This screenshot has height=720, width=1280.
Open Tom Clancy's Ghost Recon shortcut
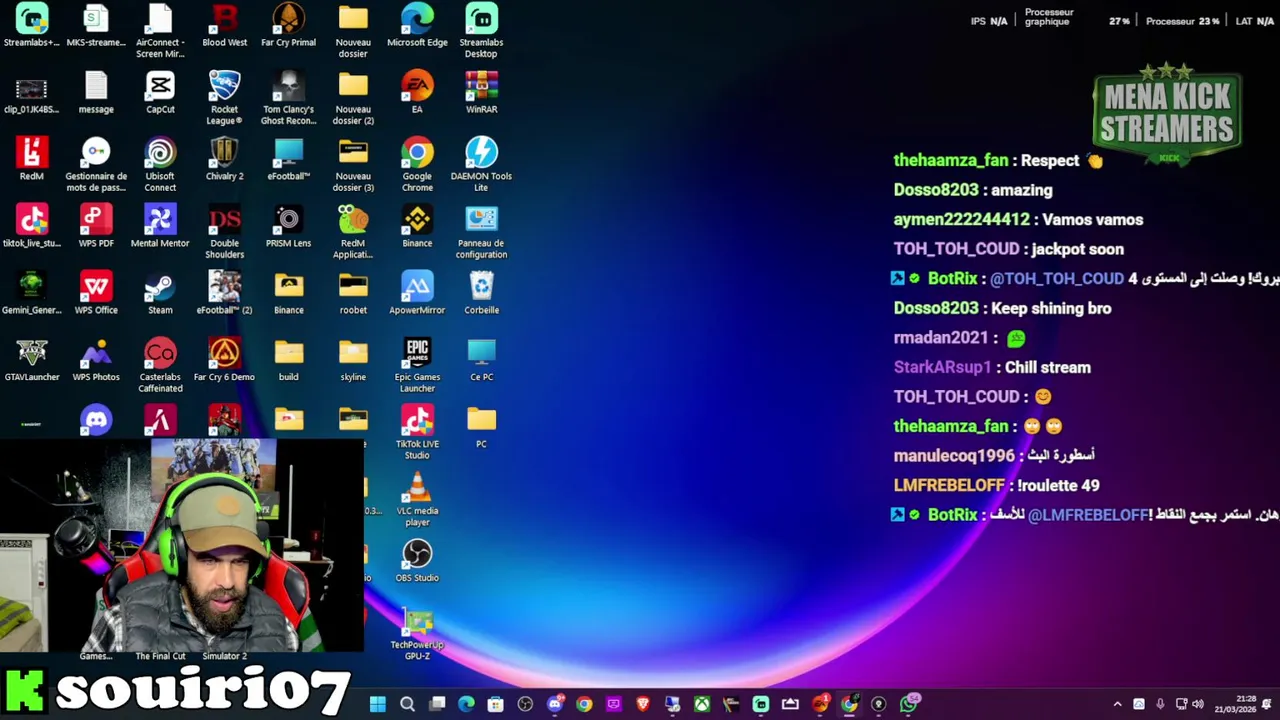click(288, 98)
